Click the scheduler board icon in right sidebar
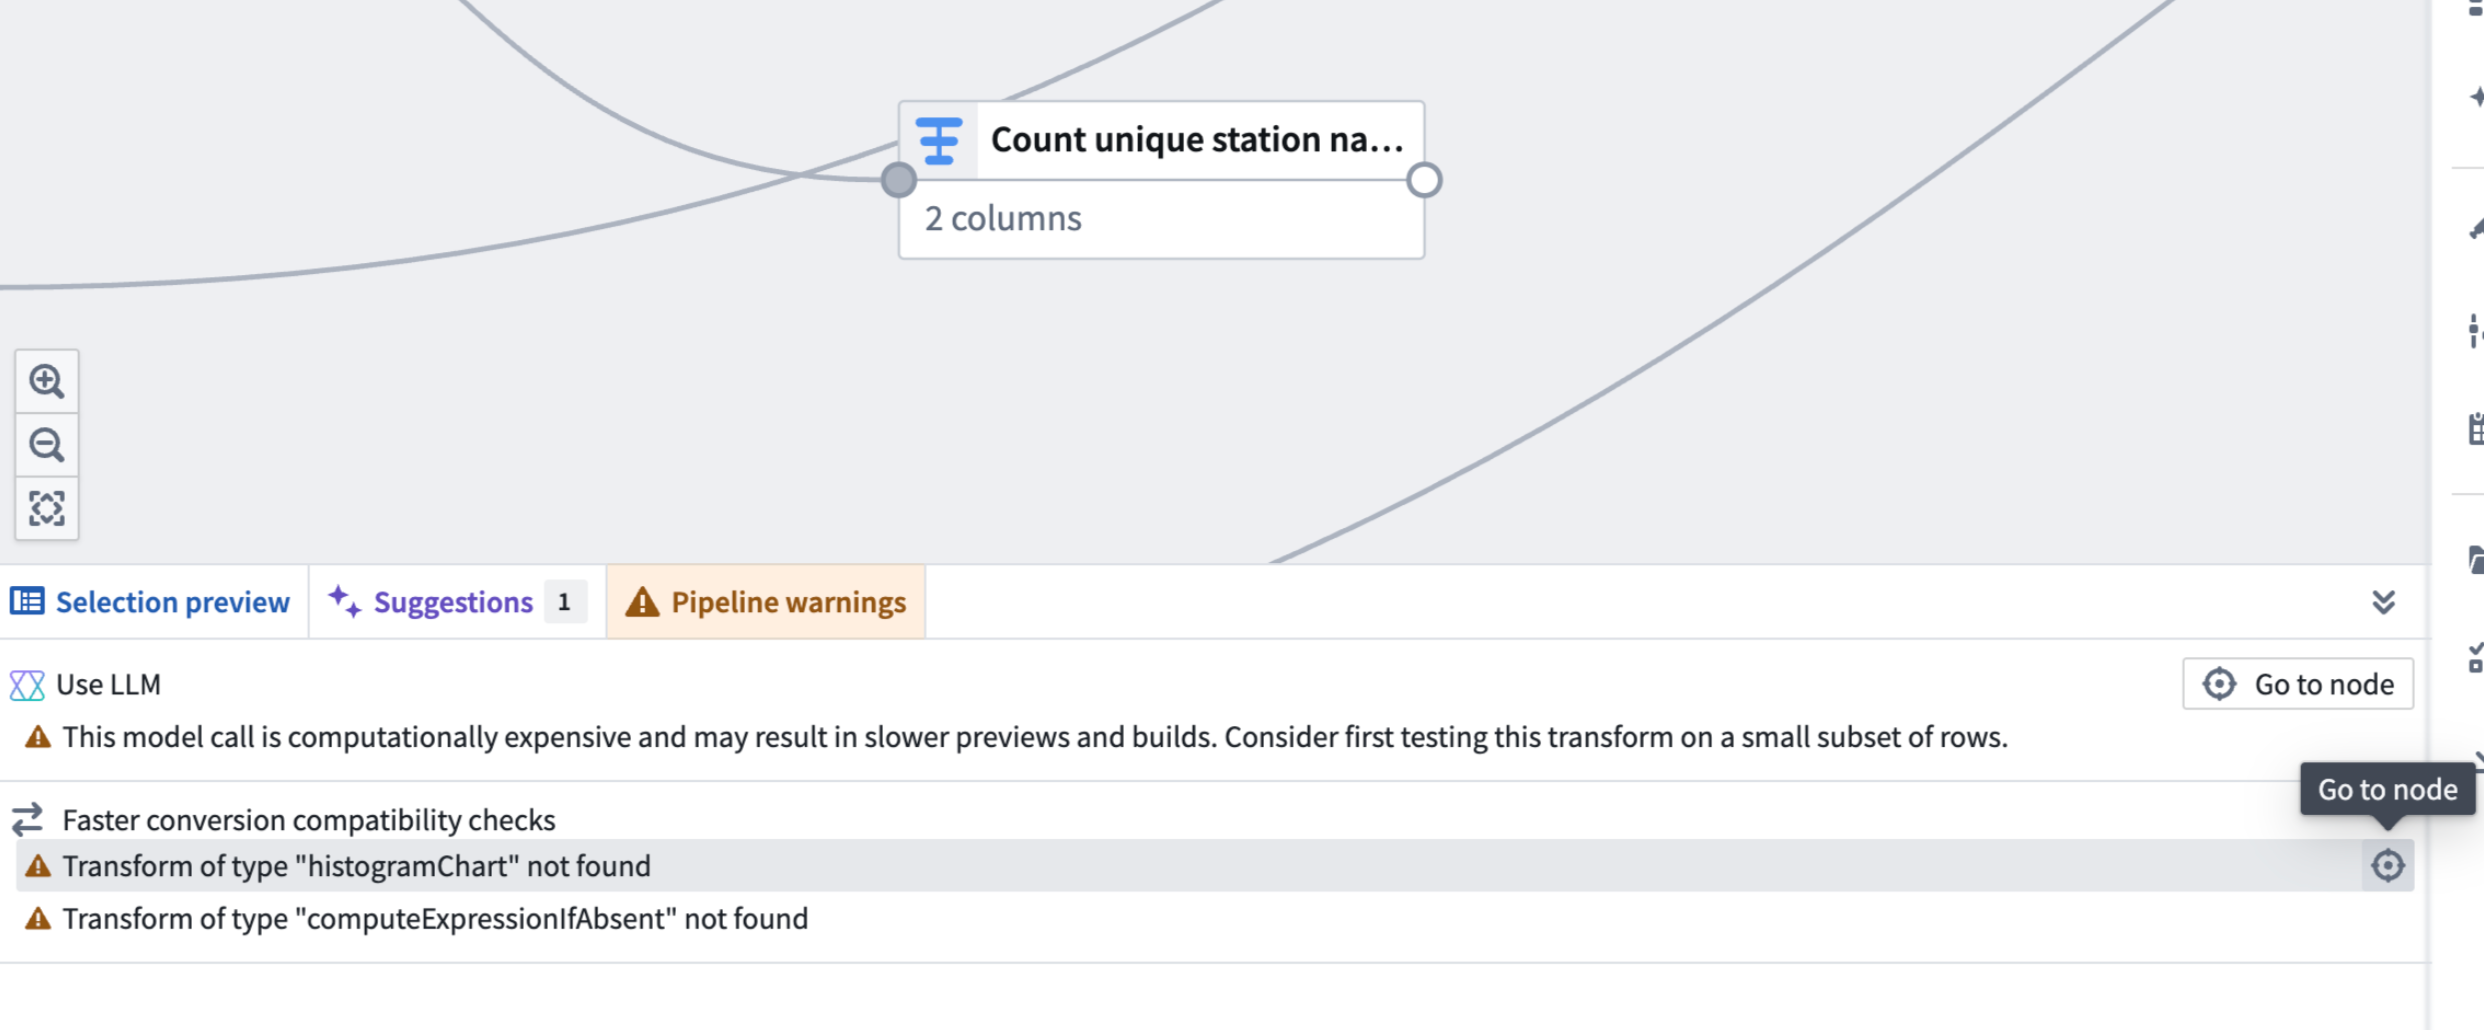 [2478, 430]
